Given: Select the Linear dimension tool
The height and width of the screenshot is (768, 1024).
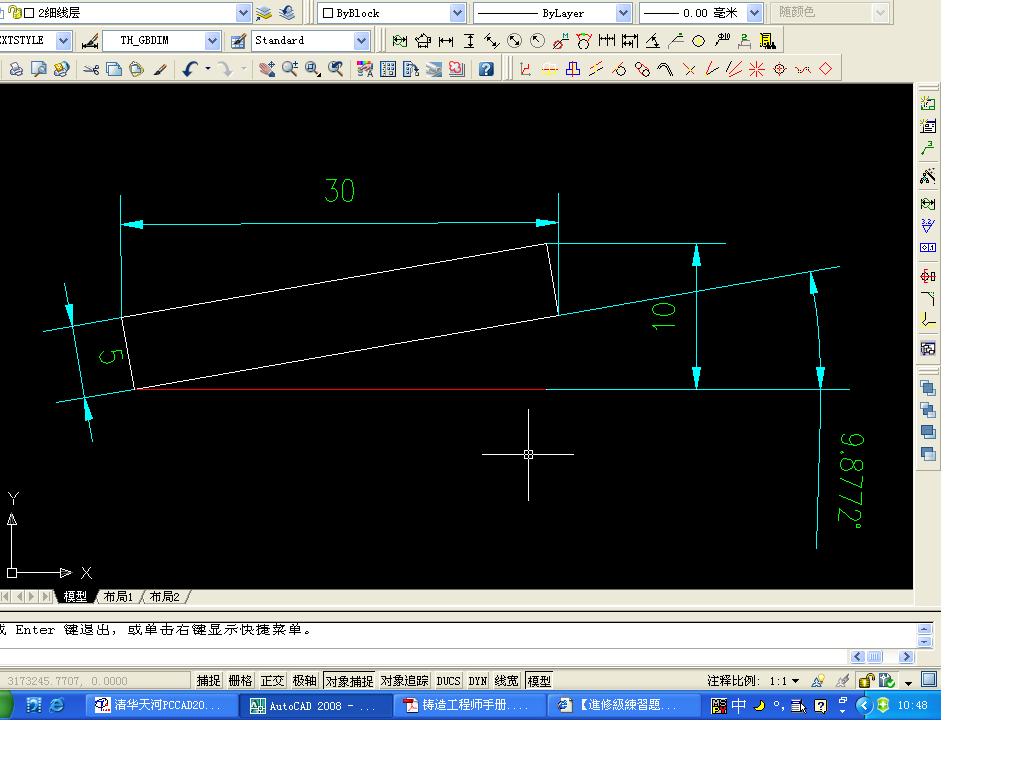Looking at the screenshot, I should (446, 41).
